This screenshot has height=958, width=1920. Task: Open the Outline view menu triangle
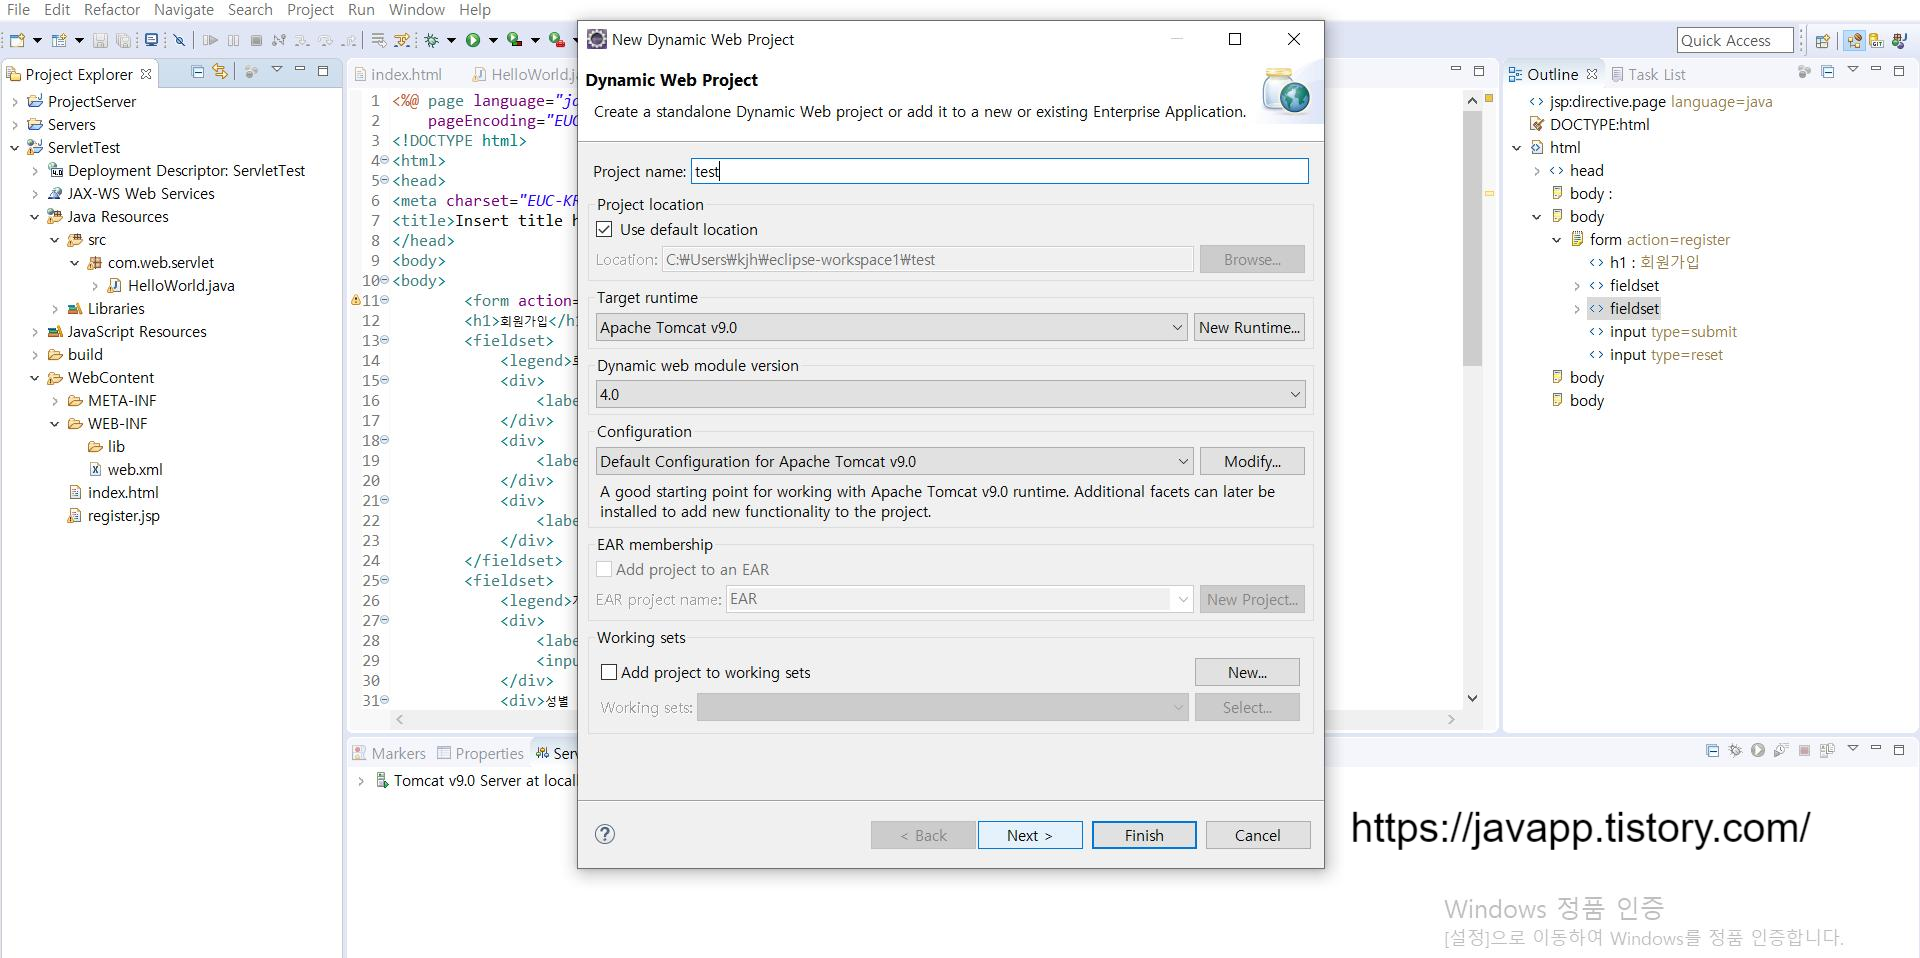(x=1853, y=69)
